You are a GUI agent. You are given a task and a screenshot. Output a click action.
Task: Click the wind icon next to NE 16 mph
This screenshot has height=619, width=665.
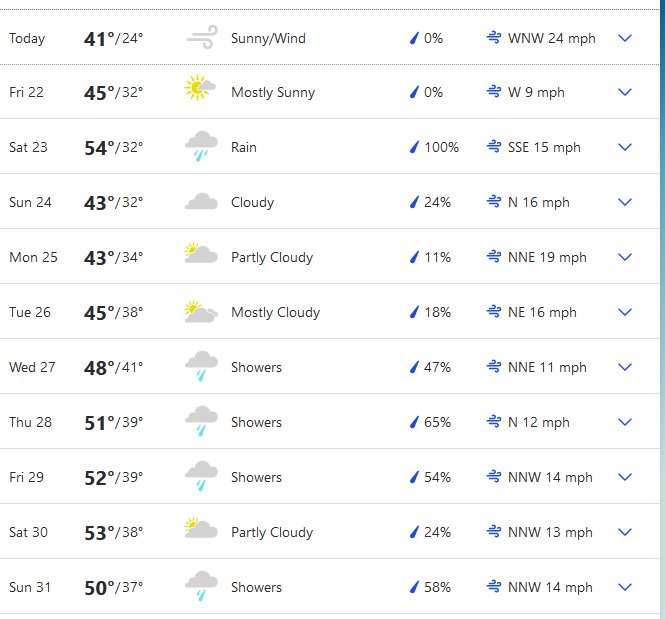[x=494, y=312]
